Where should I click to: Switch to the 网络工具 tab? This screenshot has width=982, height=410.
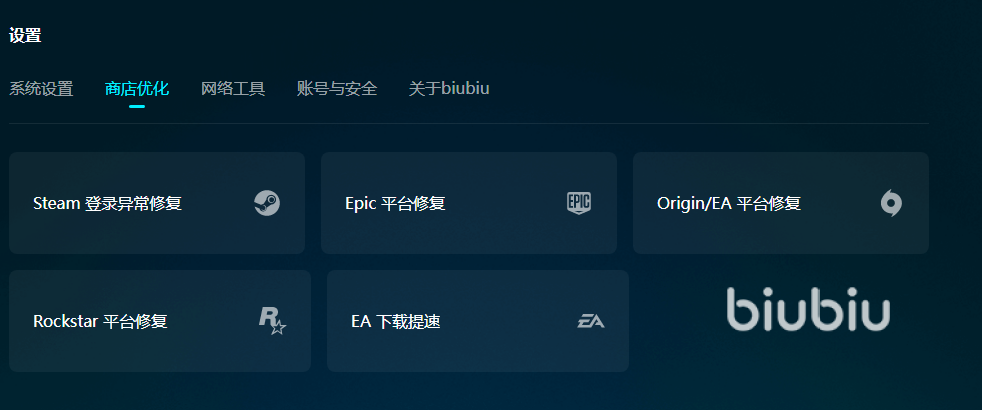(x=233, y=89)
